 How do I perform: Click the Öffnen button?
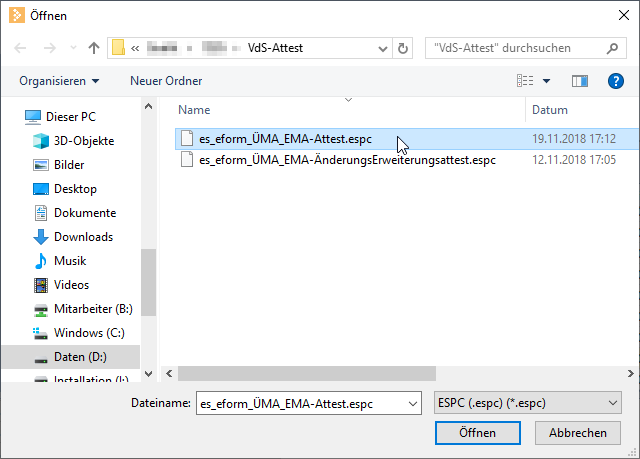[478, 433]
